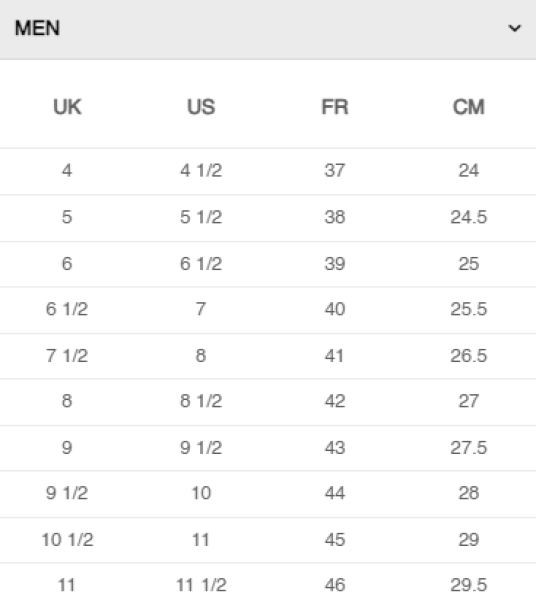Choose US size 11 1/2
Viewport: 536px width, 600px height.
coord(201,585)
